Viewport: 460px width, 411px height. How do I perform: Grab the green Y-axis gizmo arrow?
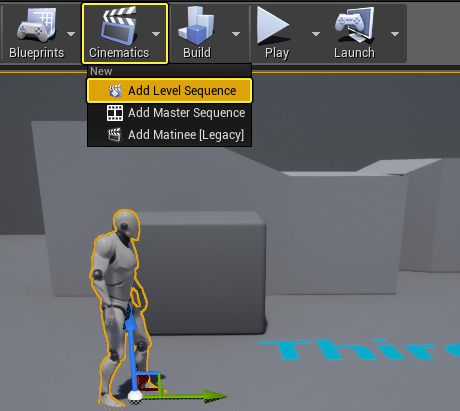(x=187, y=397)
